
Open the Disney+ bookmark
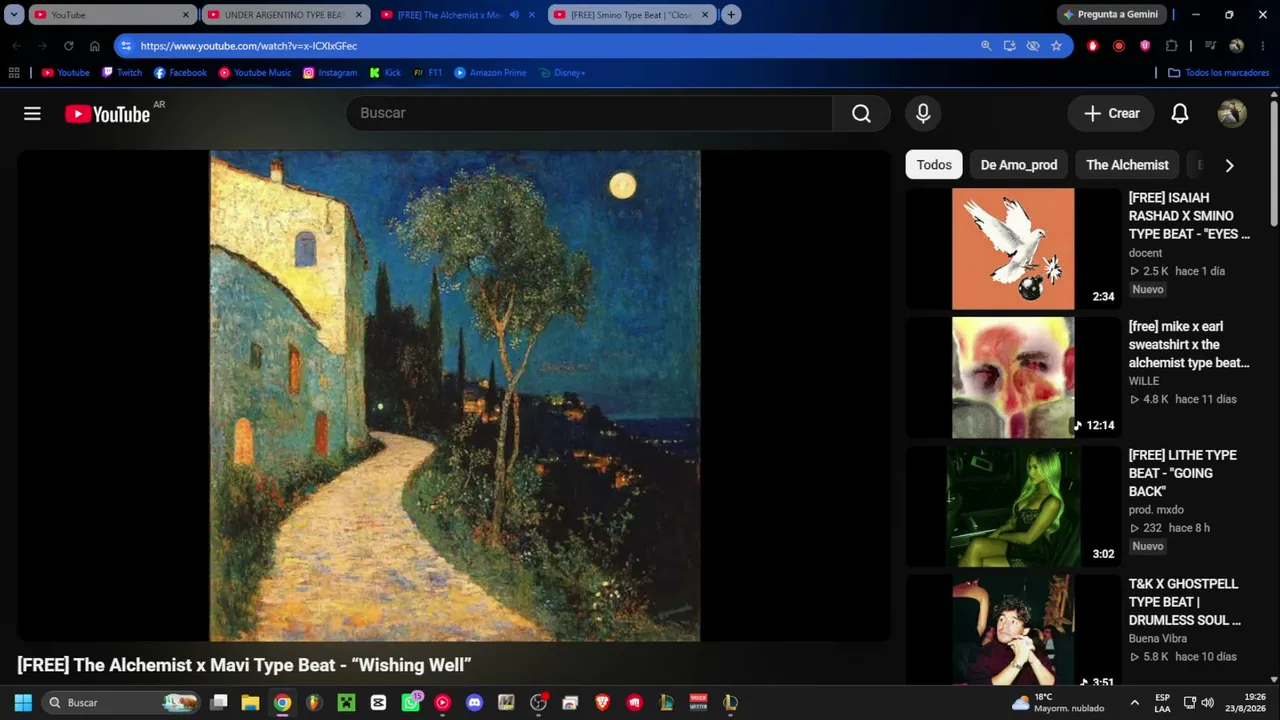(562, 73)
